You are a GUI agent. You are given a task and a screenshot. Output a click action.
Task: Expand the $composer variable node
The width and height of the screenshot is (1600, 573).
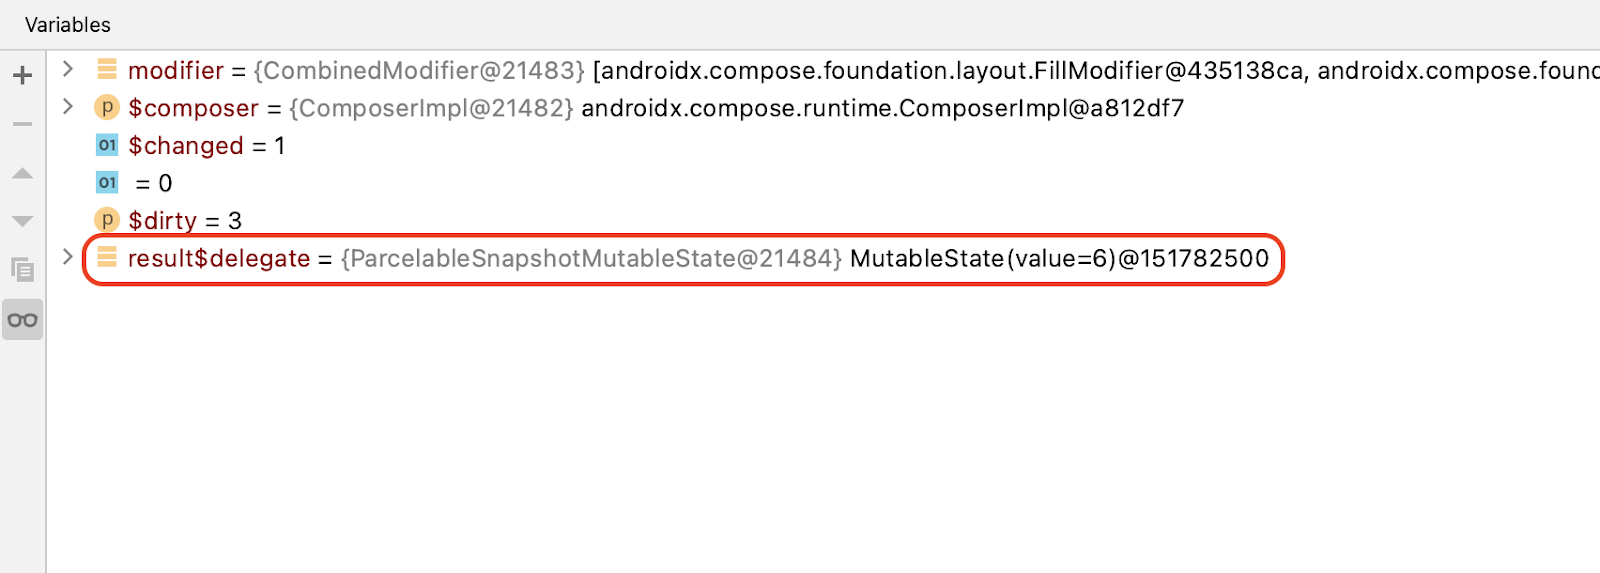click(x=68, y=106)
